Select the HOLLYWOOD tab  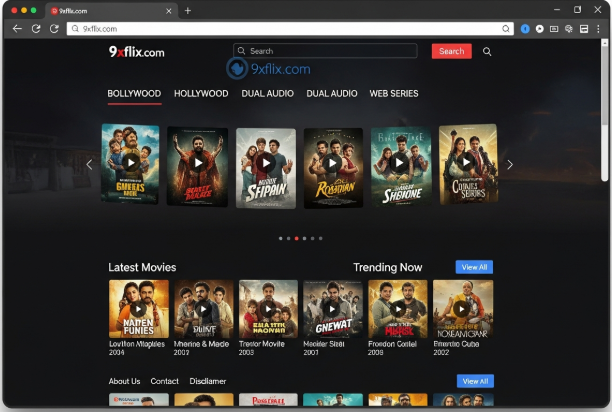click(201, 94)
